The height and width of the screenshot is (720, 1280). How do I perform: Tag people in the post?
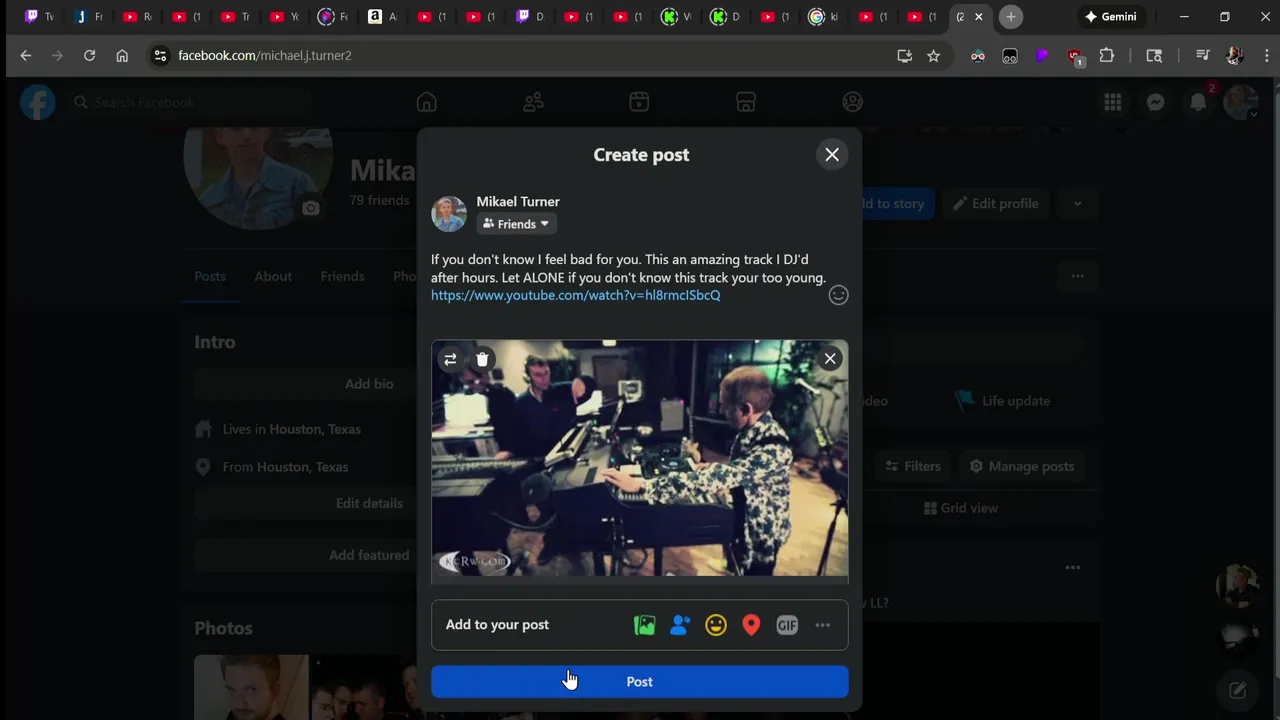[680, 625]
